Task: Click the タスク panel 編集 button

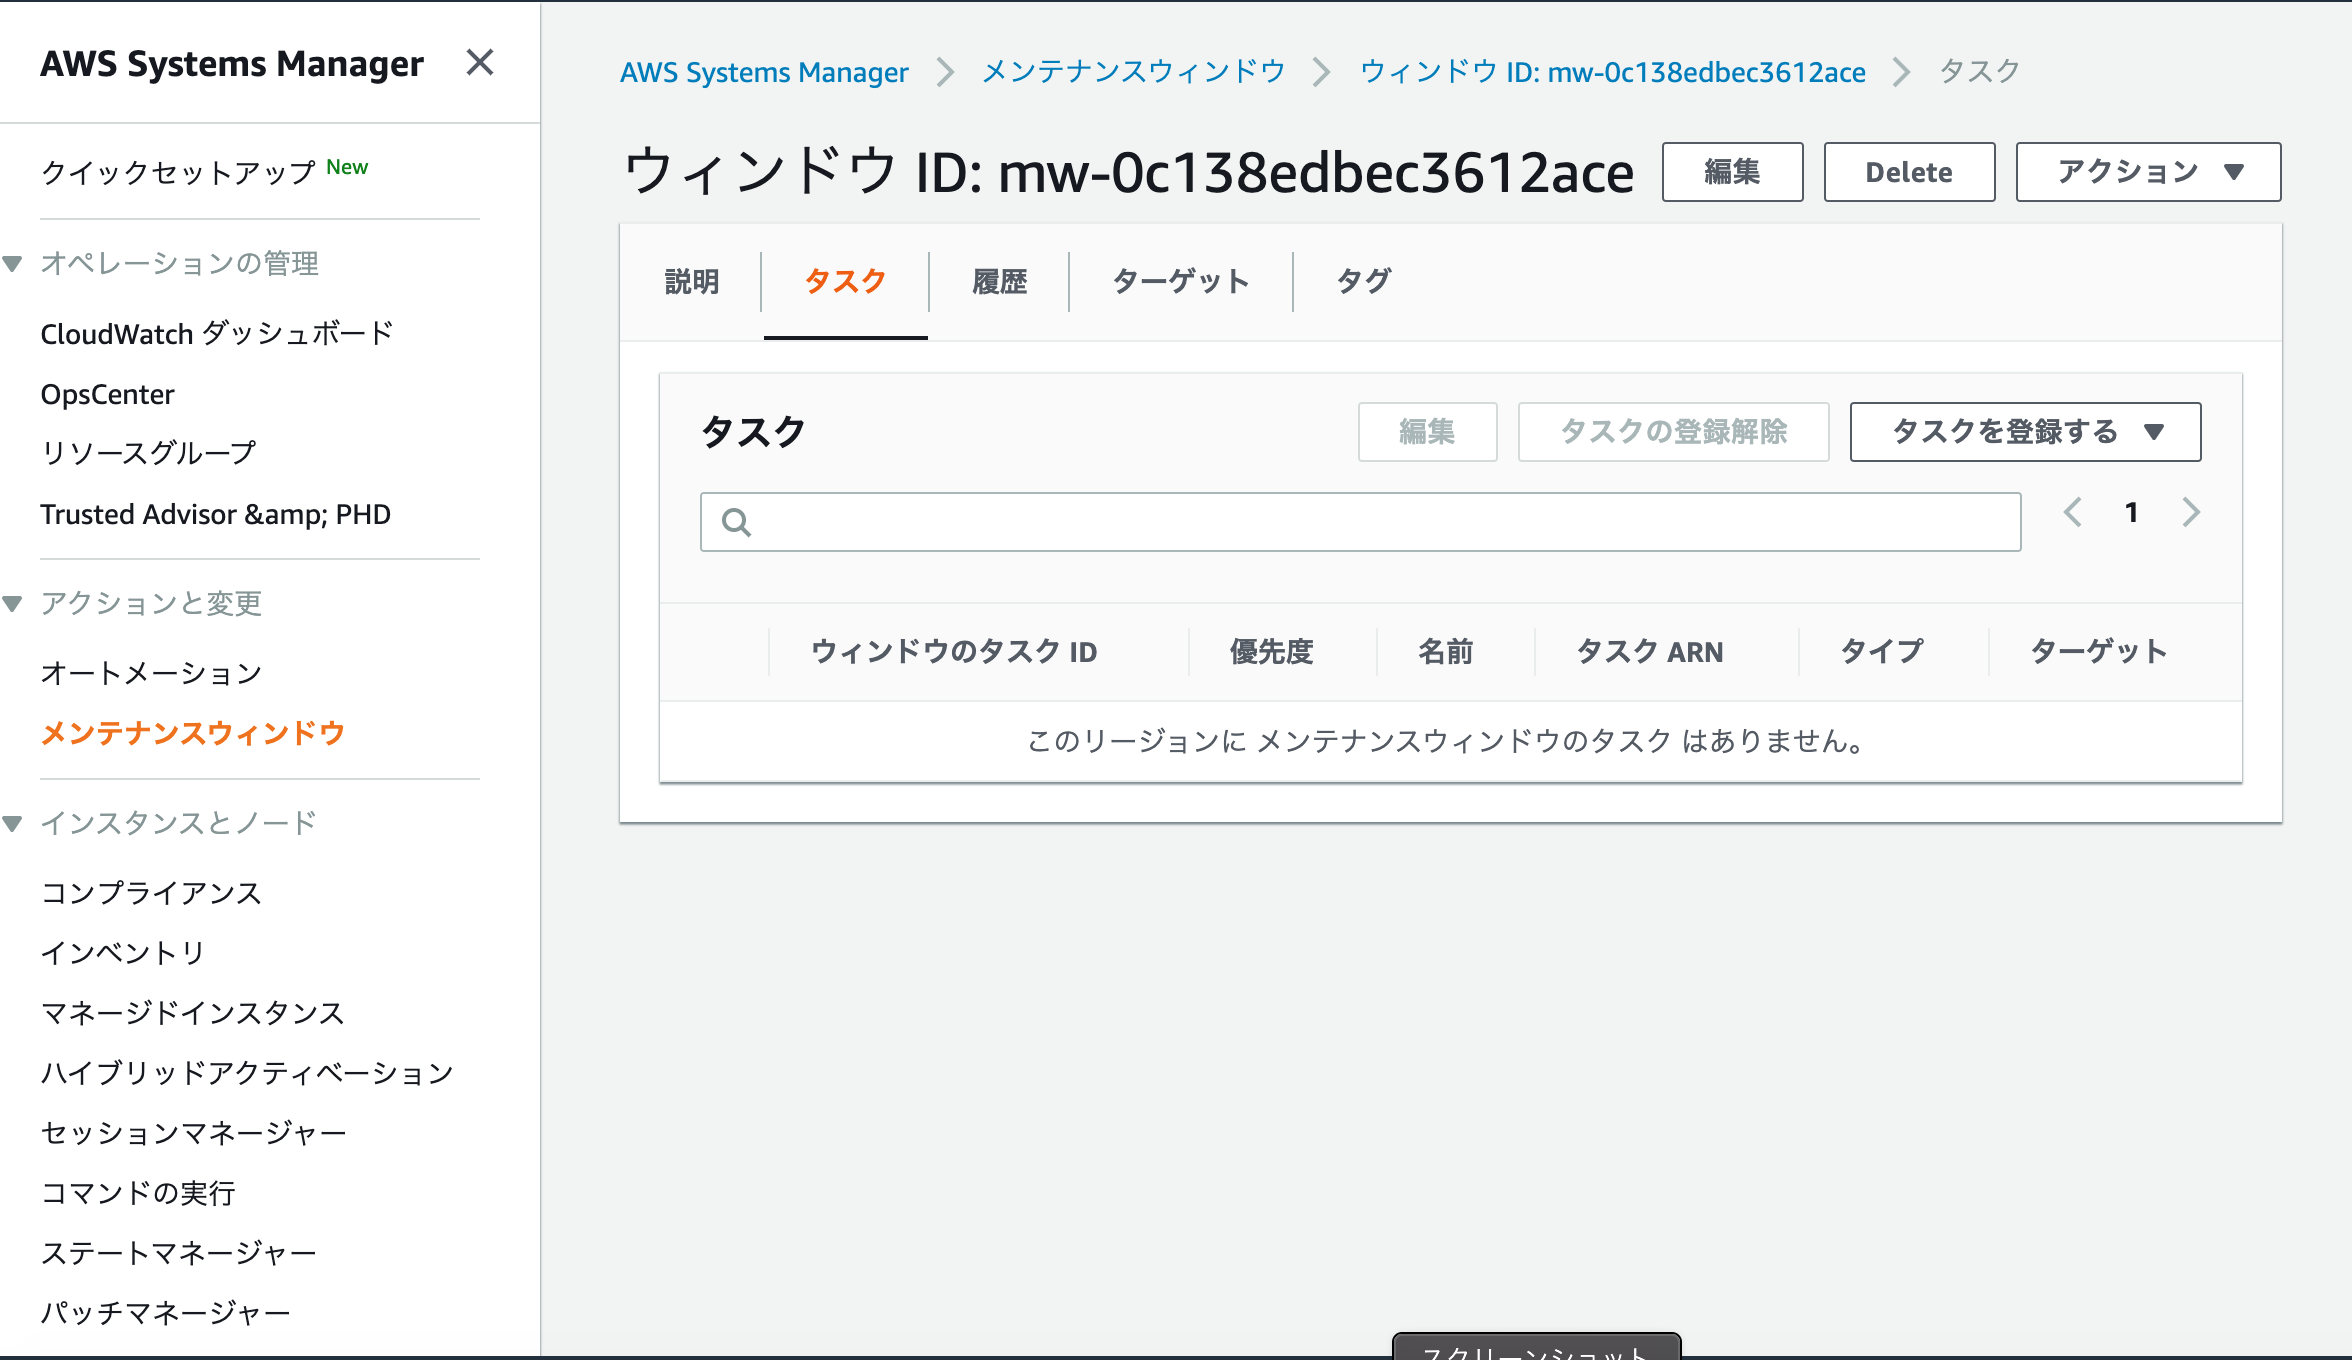Action: pos(1427,432)
